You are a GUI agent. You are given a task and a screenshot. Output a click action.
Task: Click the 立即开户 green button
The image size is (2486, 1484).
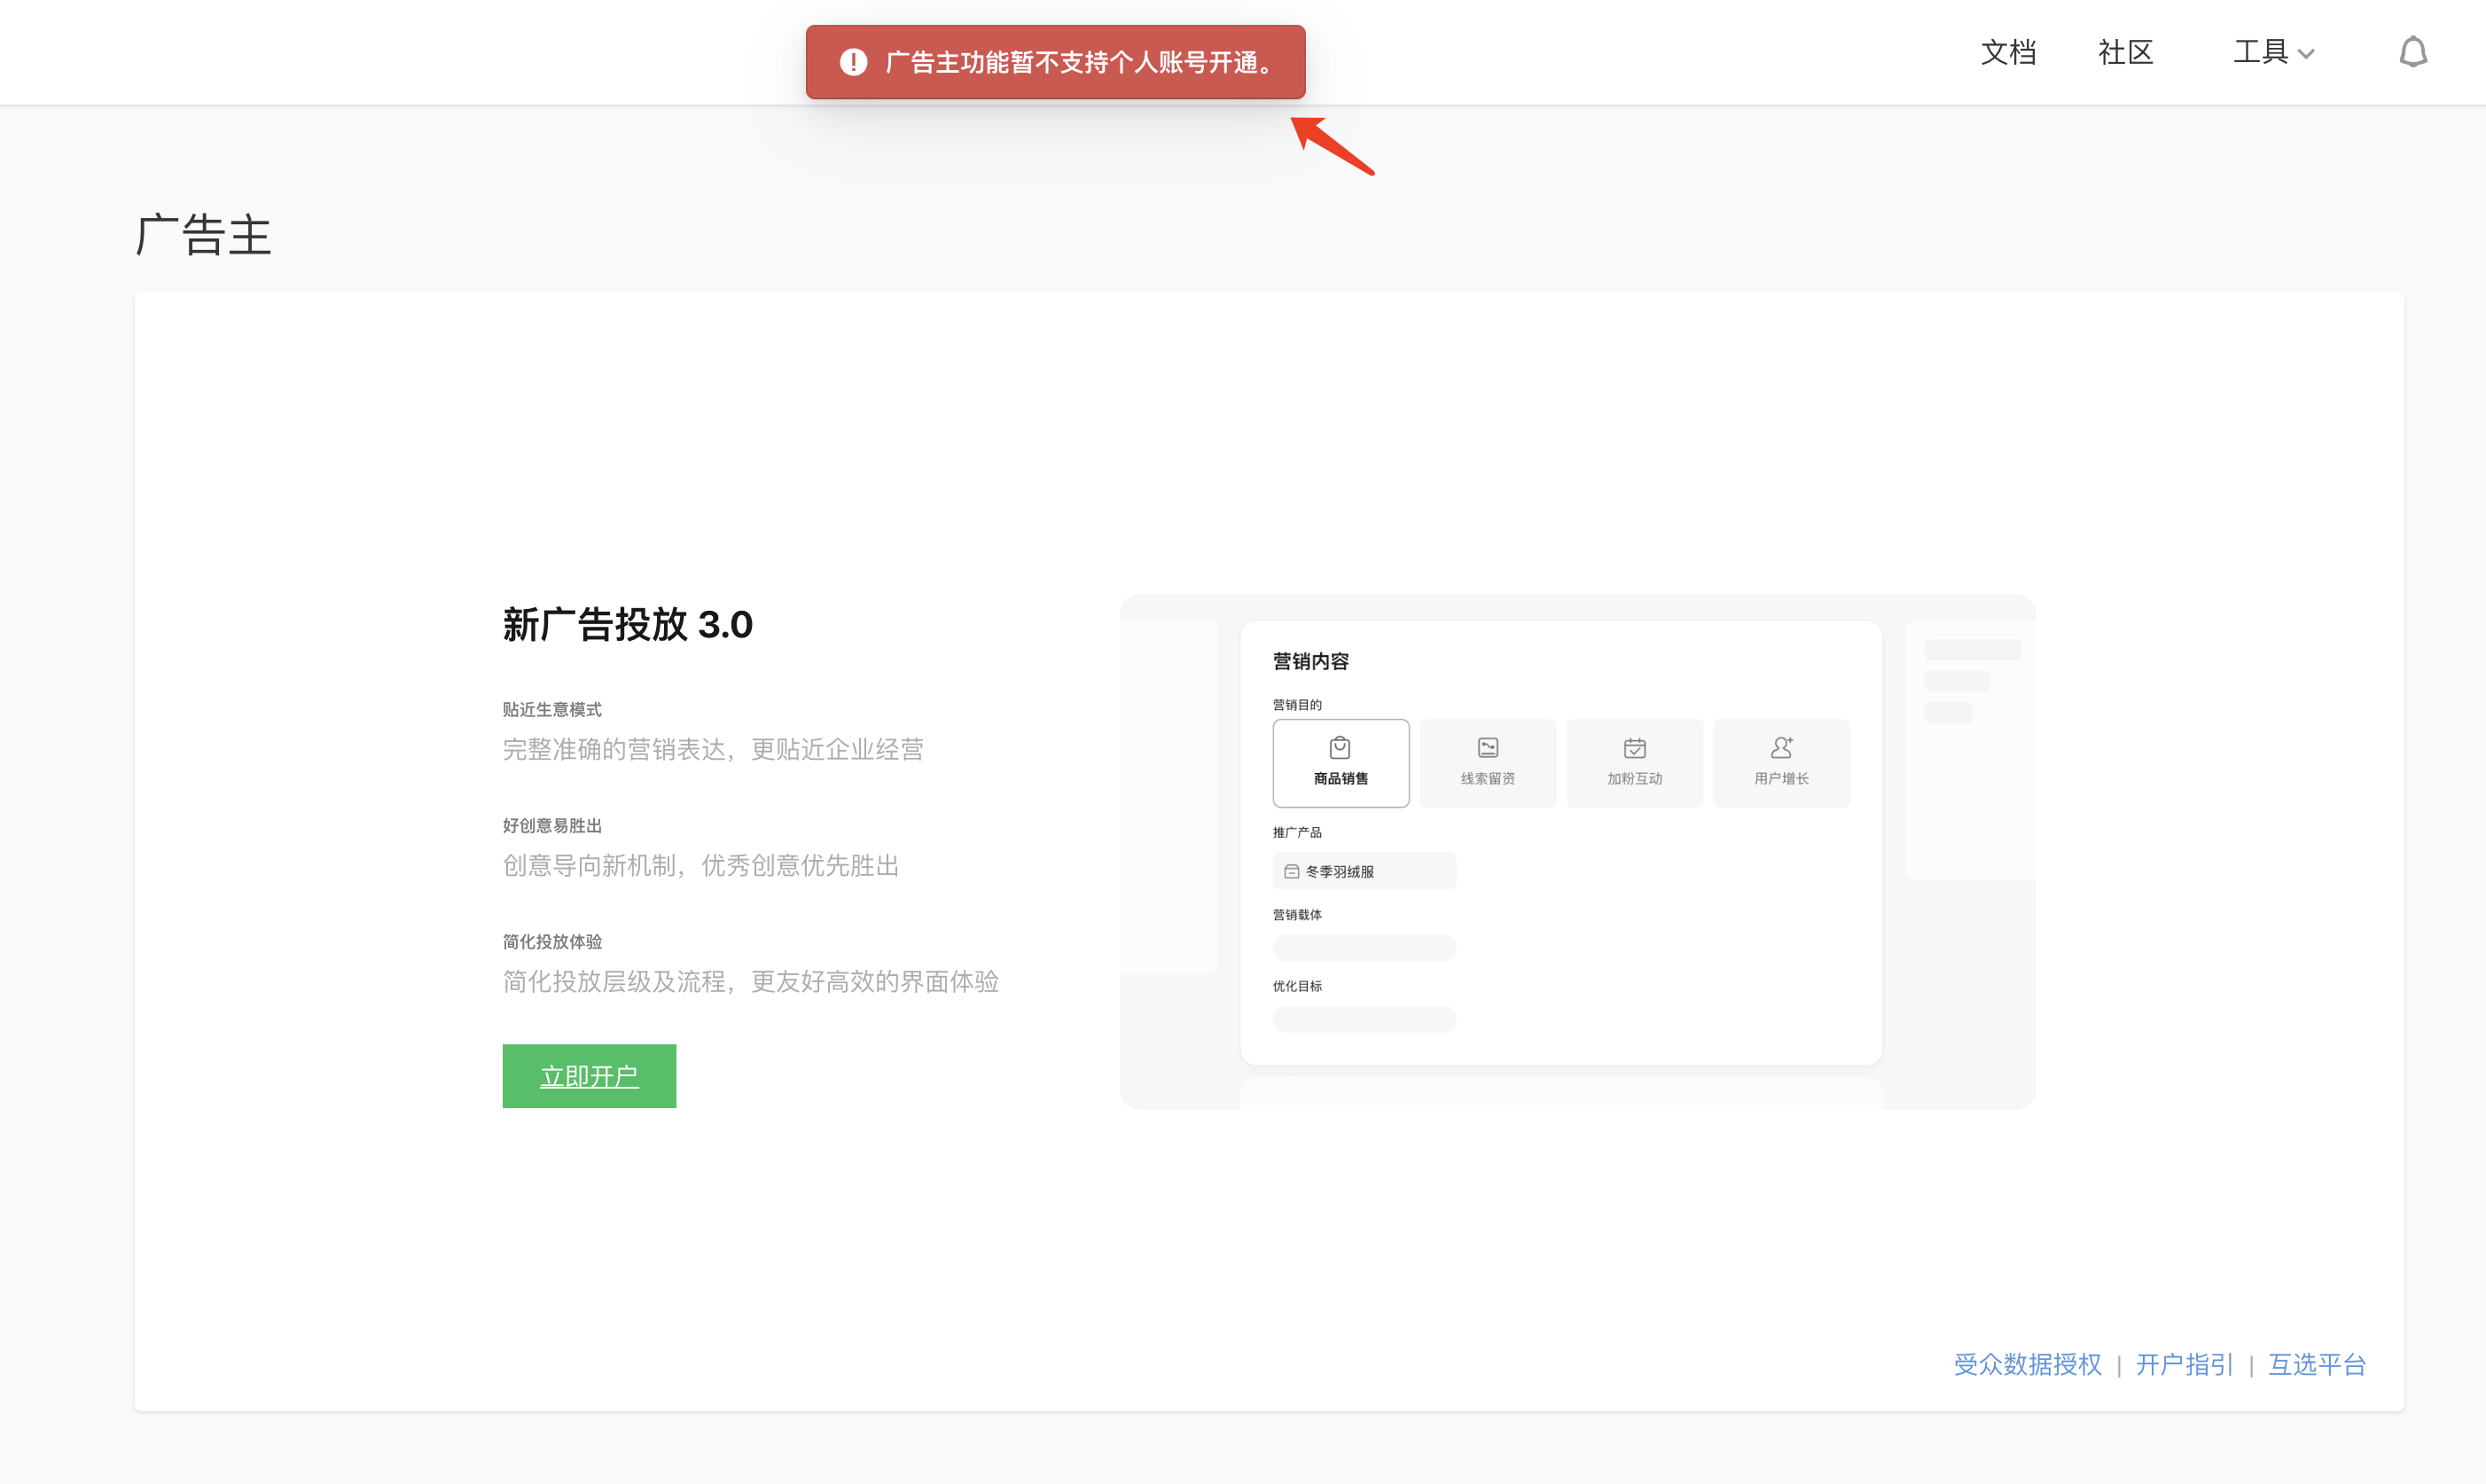[589, 1076]
